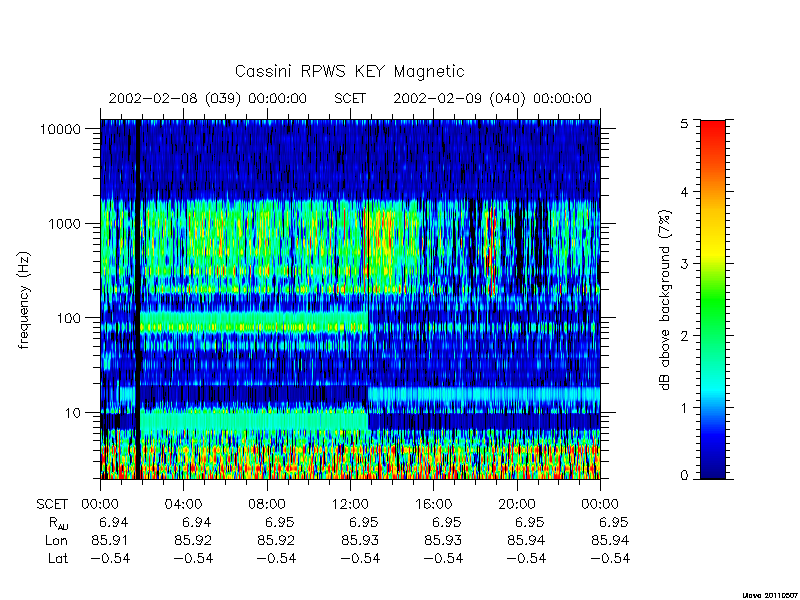Click the Lon value 85.93 under 12:00
The height and width of the screenshot is (600, 800).
(360, 540)
